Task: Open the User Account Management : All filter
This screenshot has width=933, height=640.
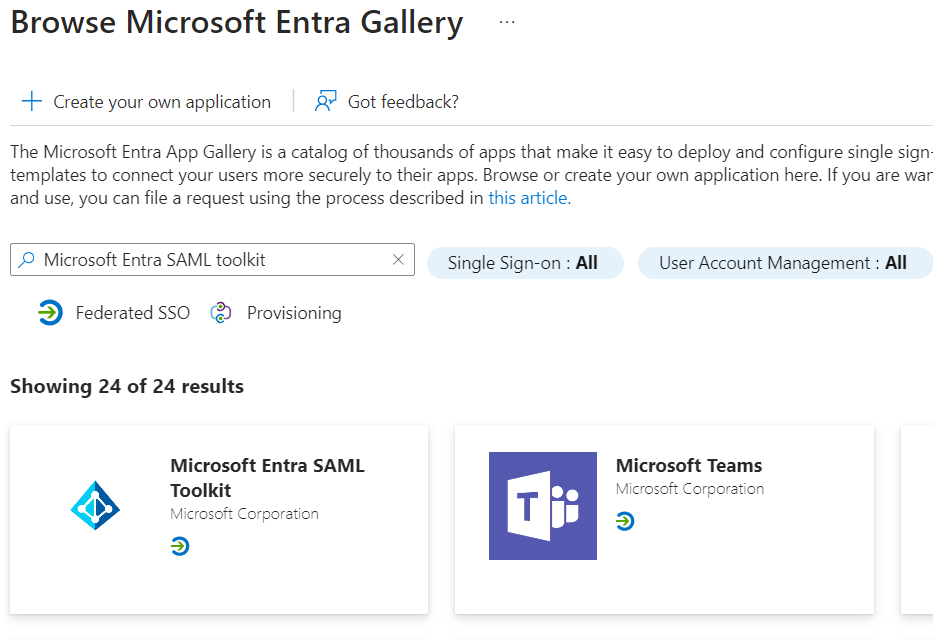Action: [785, 263]
